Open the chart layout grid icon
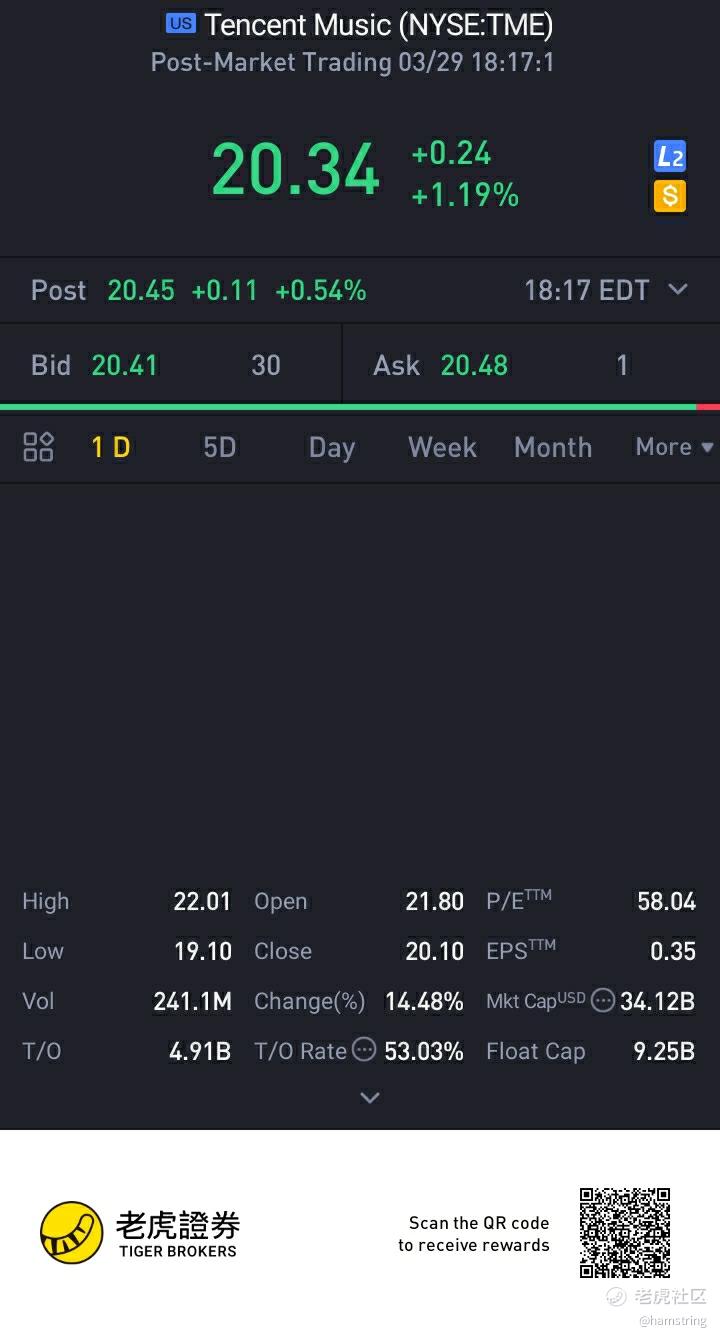This screenshot has width=720, height=1337. 38,447
